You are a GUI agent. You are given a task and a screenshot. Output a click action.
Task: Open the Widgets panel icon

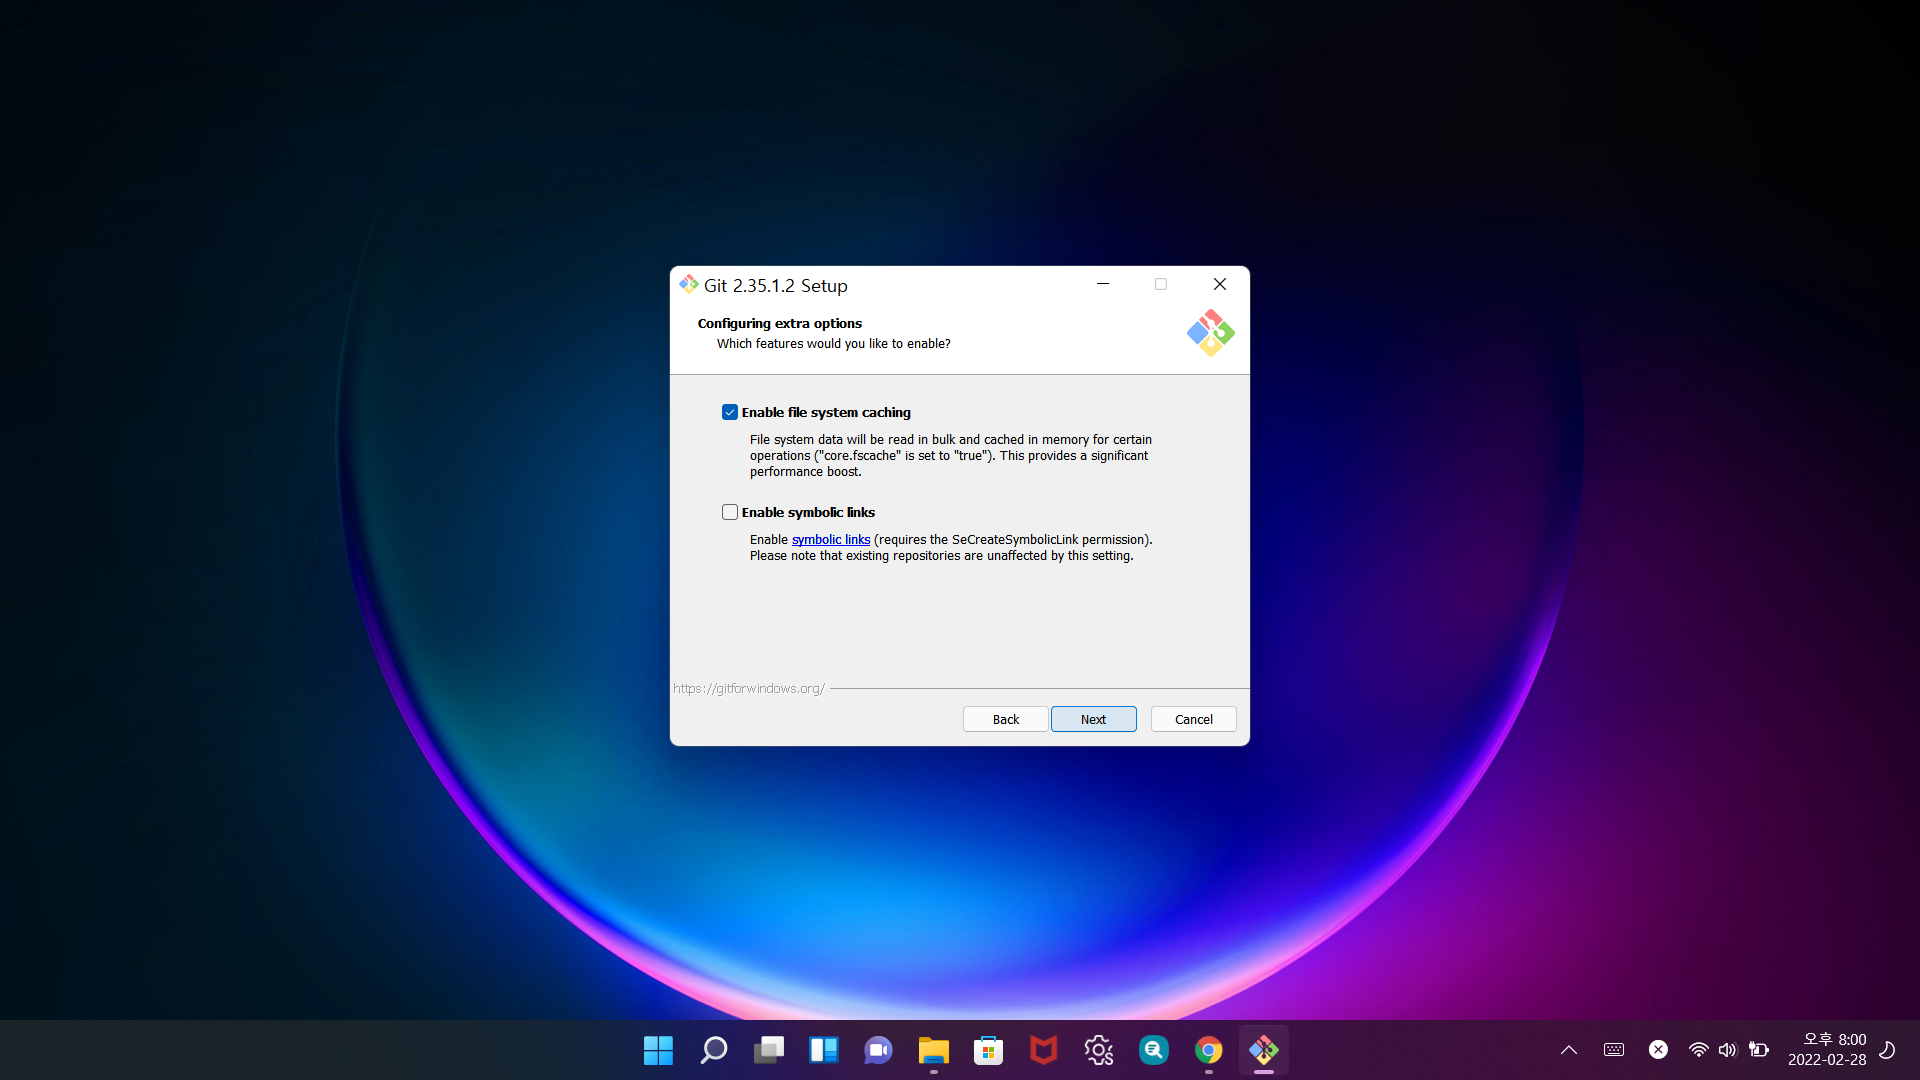[x=823, y=1050]
